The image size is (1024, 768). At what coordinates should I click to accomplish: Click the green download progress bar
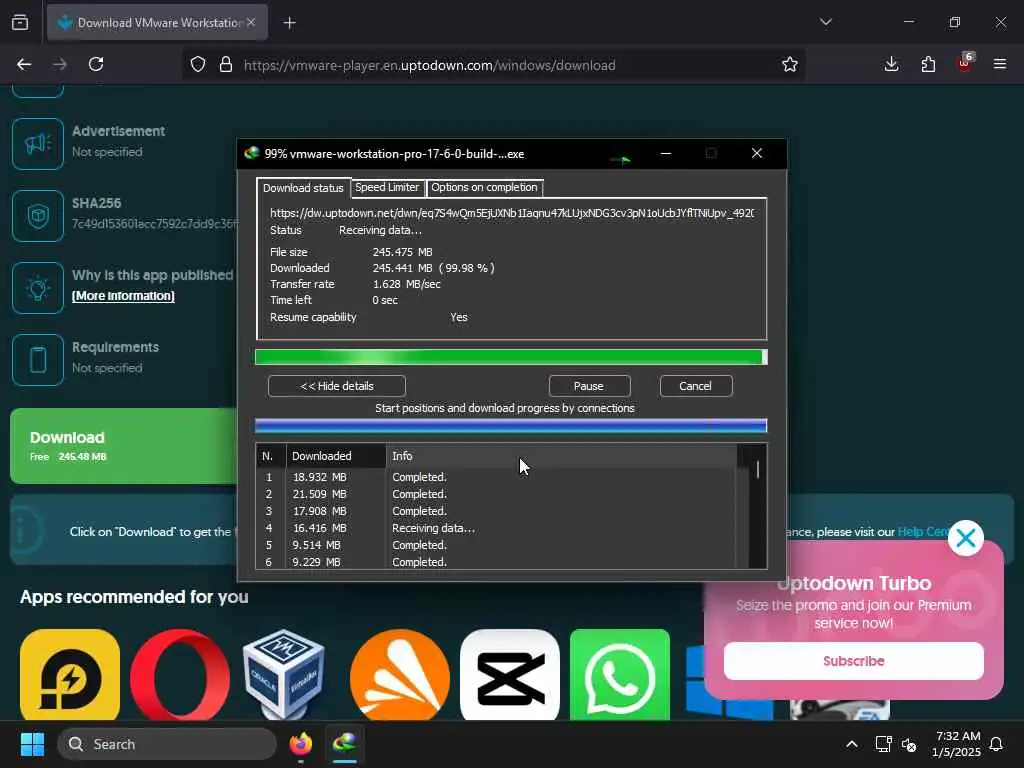pyautogui.click(x=511, y=357)
